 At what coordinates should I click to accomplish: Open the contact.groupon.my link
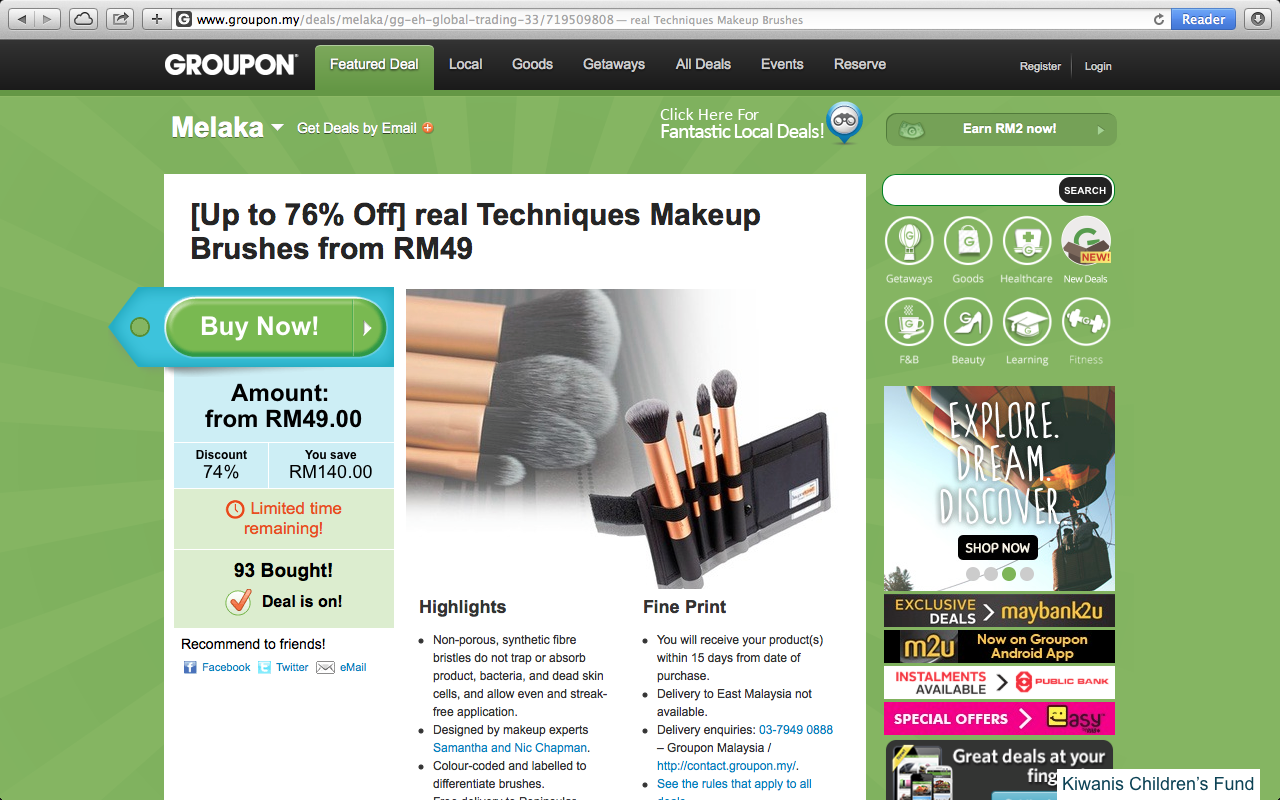pyautogui.click(x=726, y=766)
